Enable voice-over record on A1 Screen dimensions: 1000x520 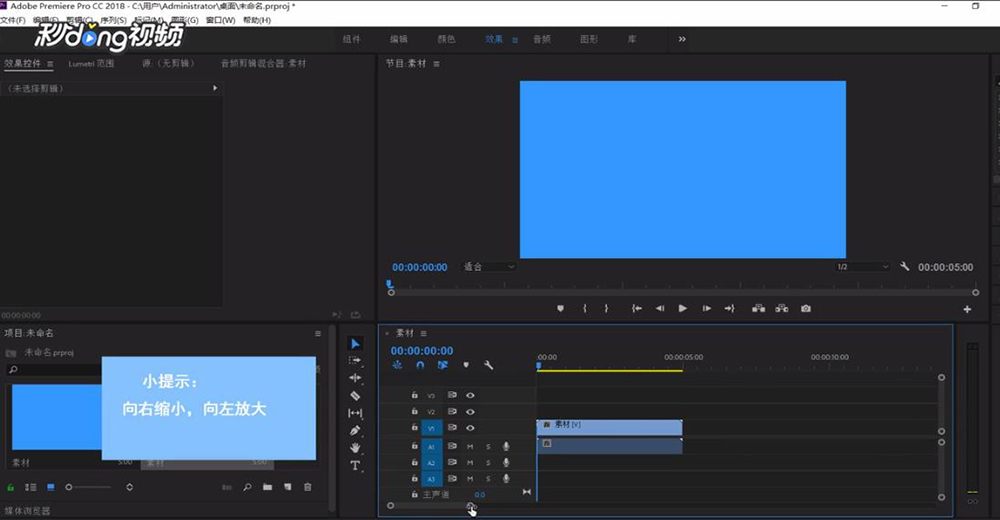click(506, 447)
